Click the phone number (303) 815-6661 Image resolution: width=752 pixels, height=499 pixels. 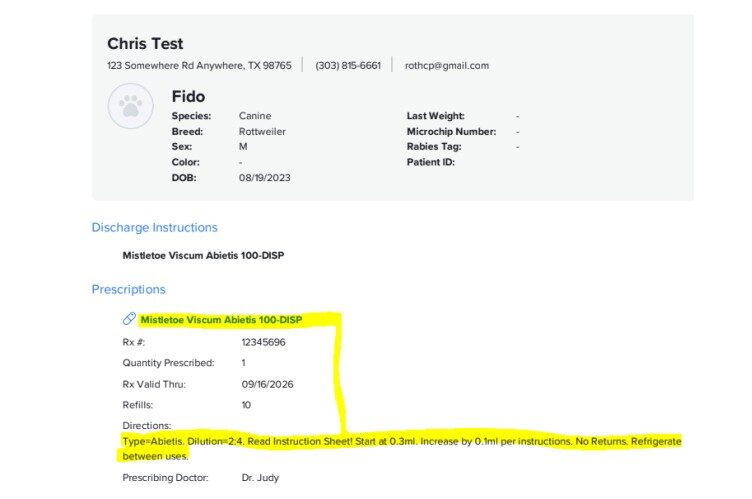click(x=348, y=65)
